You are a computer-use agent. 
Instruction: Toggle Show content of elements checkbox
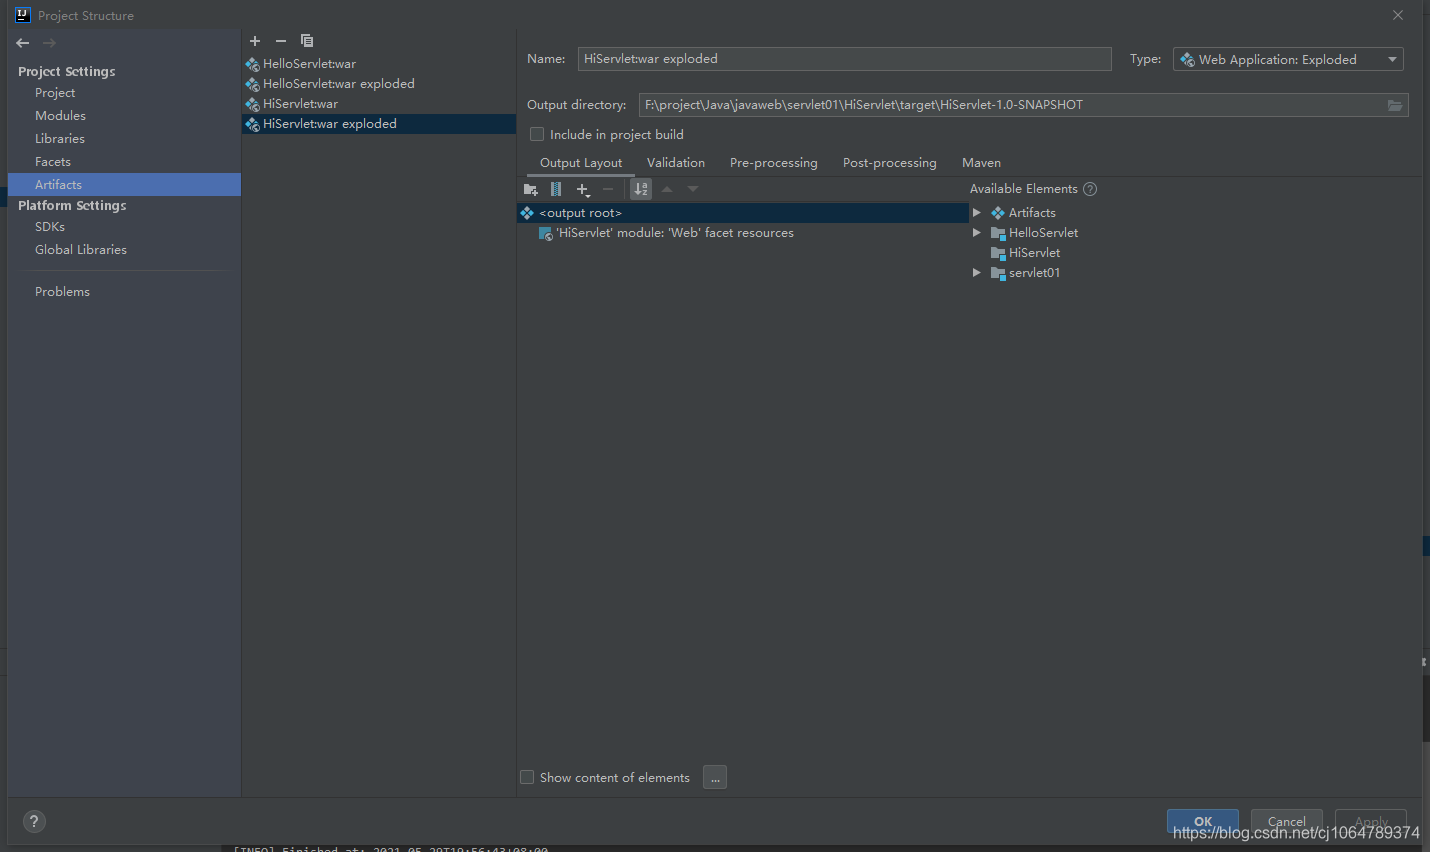coord(527,777)
